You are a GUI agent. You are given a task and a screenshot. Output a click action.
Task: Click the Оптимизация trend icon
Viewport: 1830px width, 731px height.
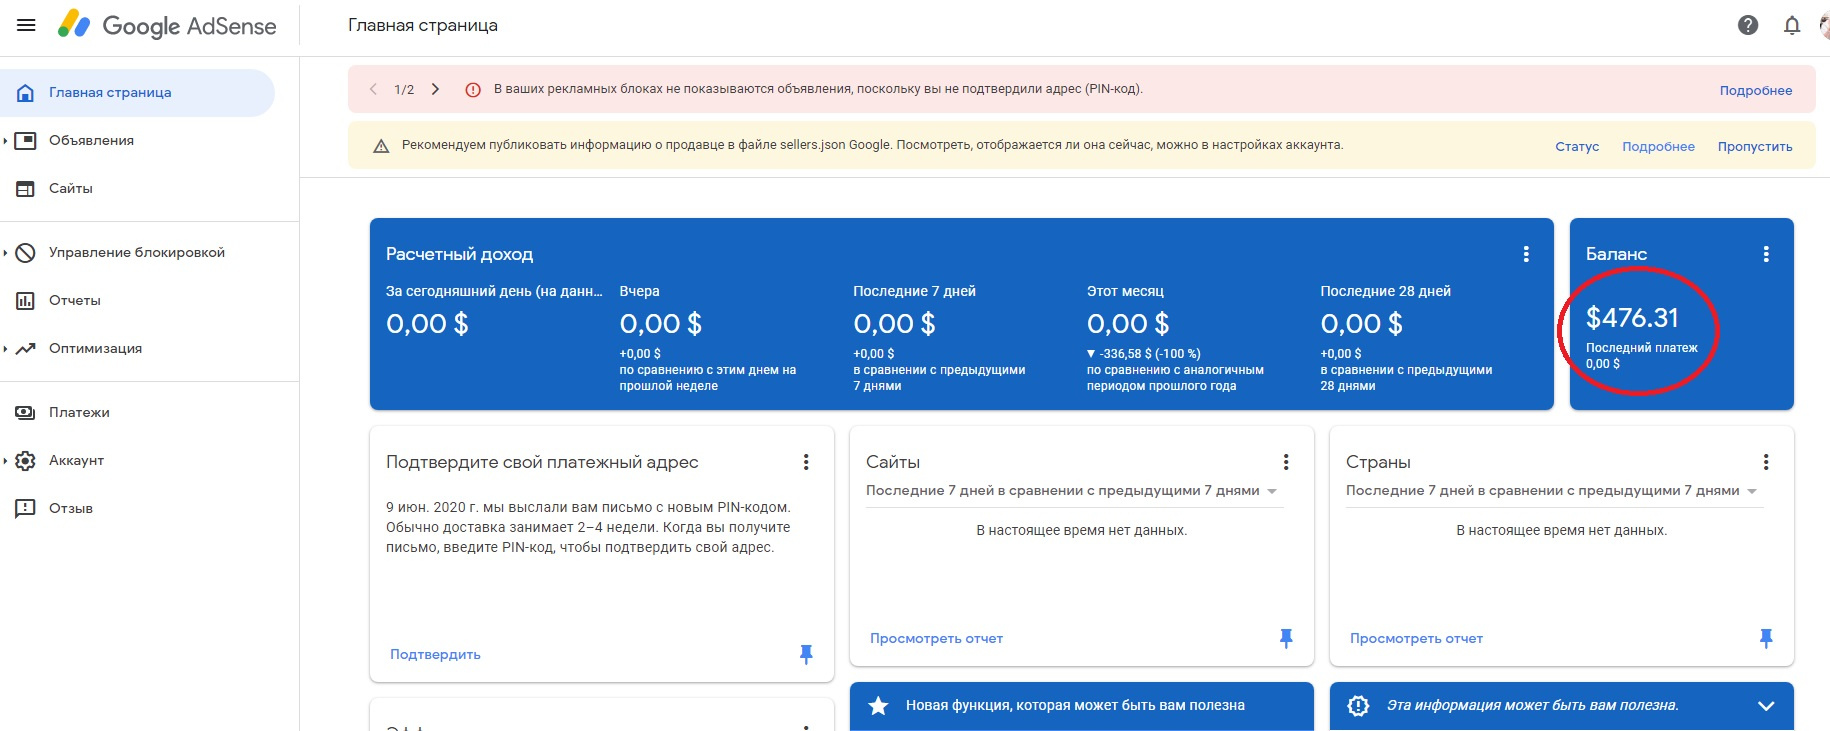tap(25, 348)
